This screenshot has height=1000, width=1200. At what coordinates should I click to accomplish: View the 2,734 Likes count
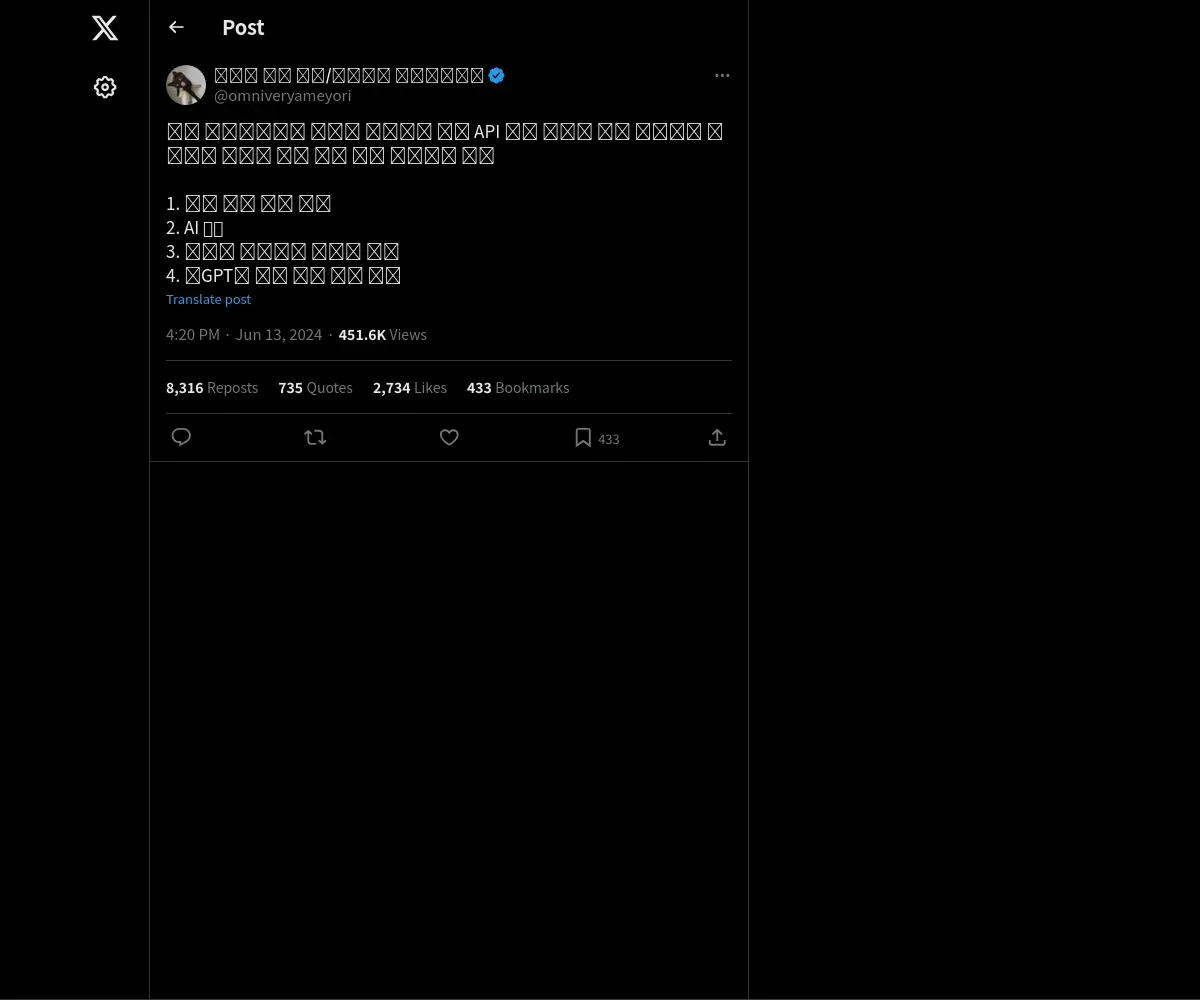click(410, 388)
